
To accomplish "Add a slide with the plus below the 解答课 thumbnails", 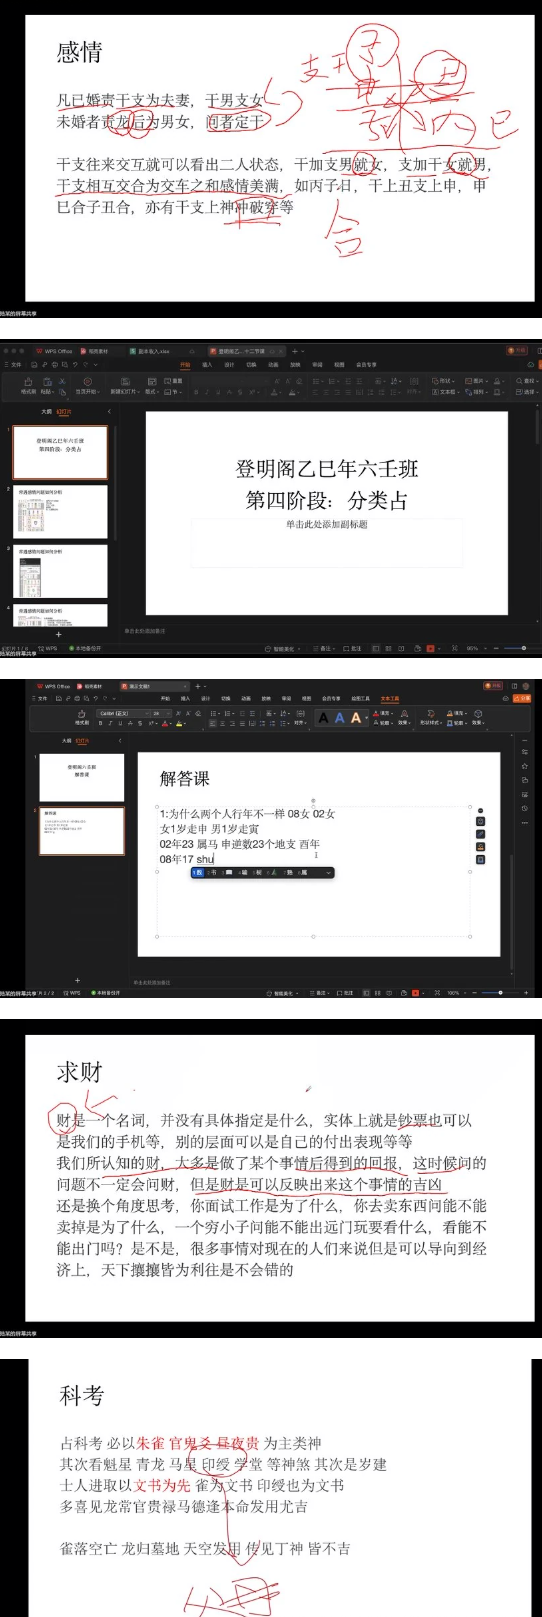I will point(77,980).
